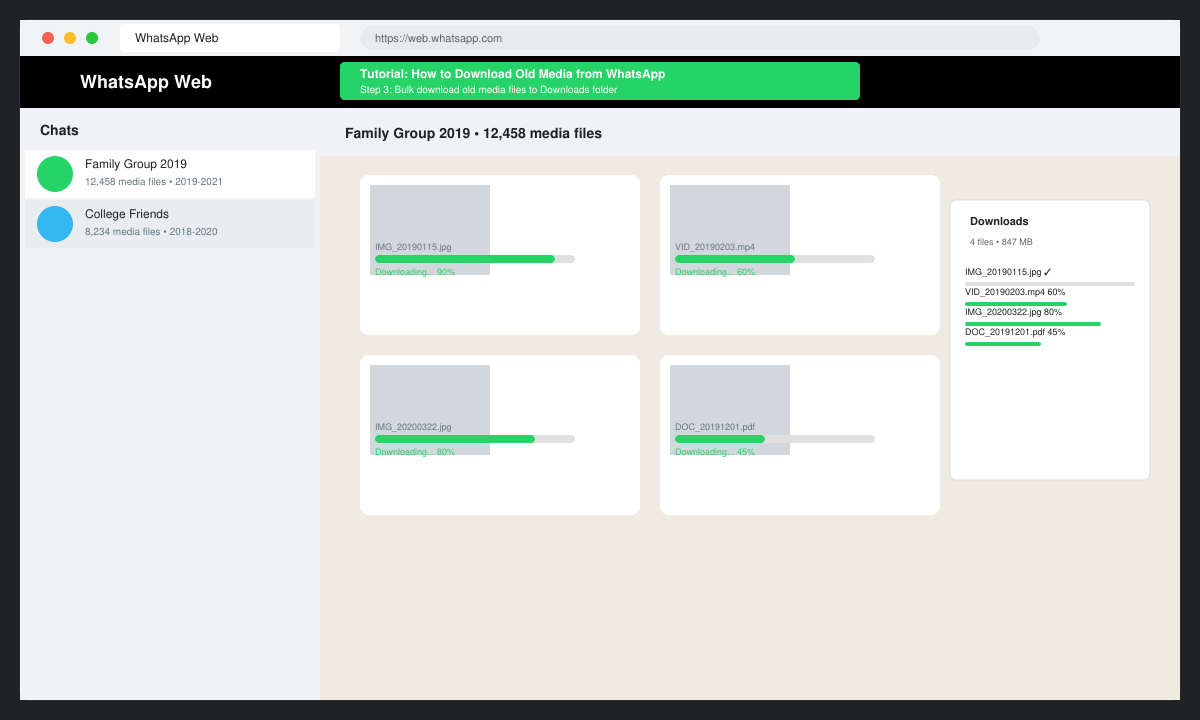The image size is (1200, 720).
Task: Click the WhatsApp Web header title
Action: coord(146,82)
